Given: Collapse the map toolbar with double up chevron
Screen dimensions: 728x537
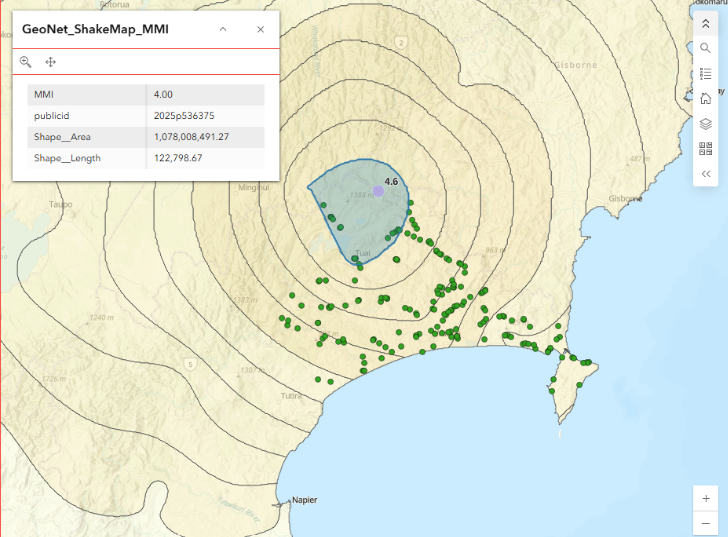Looking at the screenshot, I should (705, 24).
